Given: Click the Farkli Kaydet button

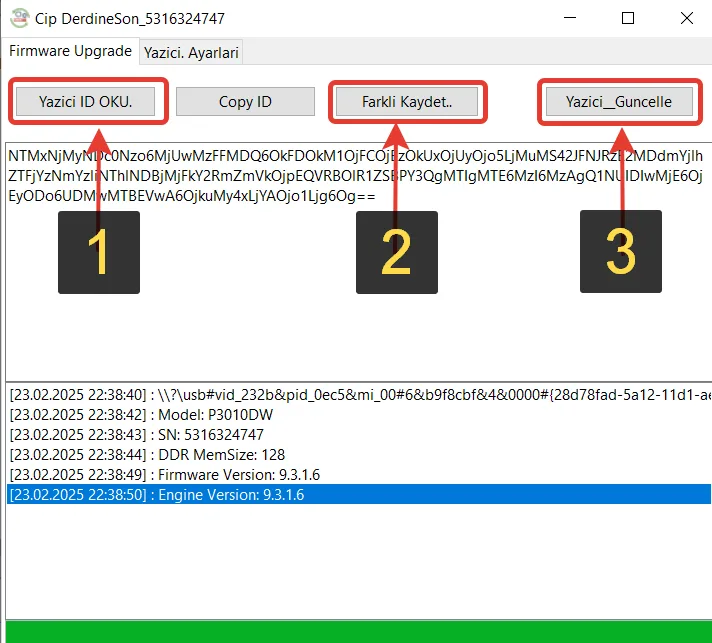Looking at the screenshot, I should coord(407,102).
